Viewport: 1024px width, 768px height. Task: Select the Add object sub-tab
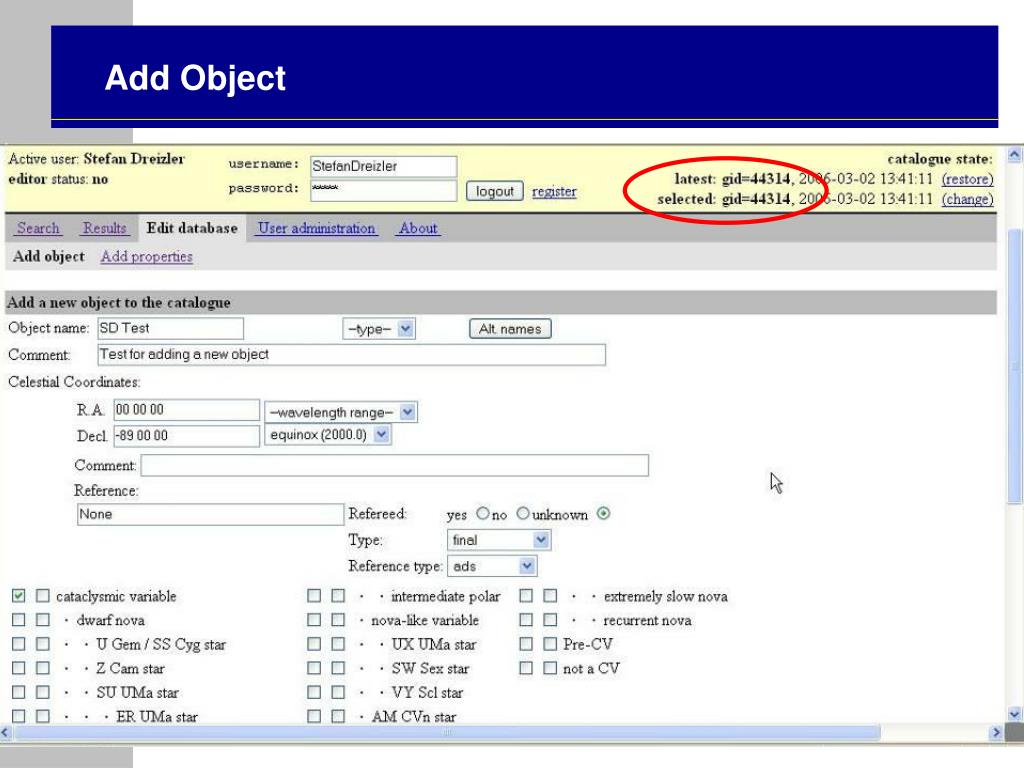(x=49, y=256)
